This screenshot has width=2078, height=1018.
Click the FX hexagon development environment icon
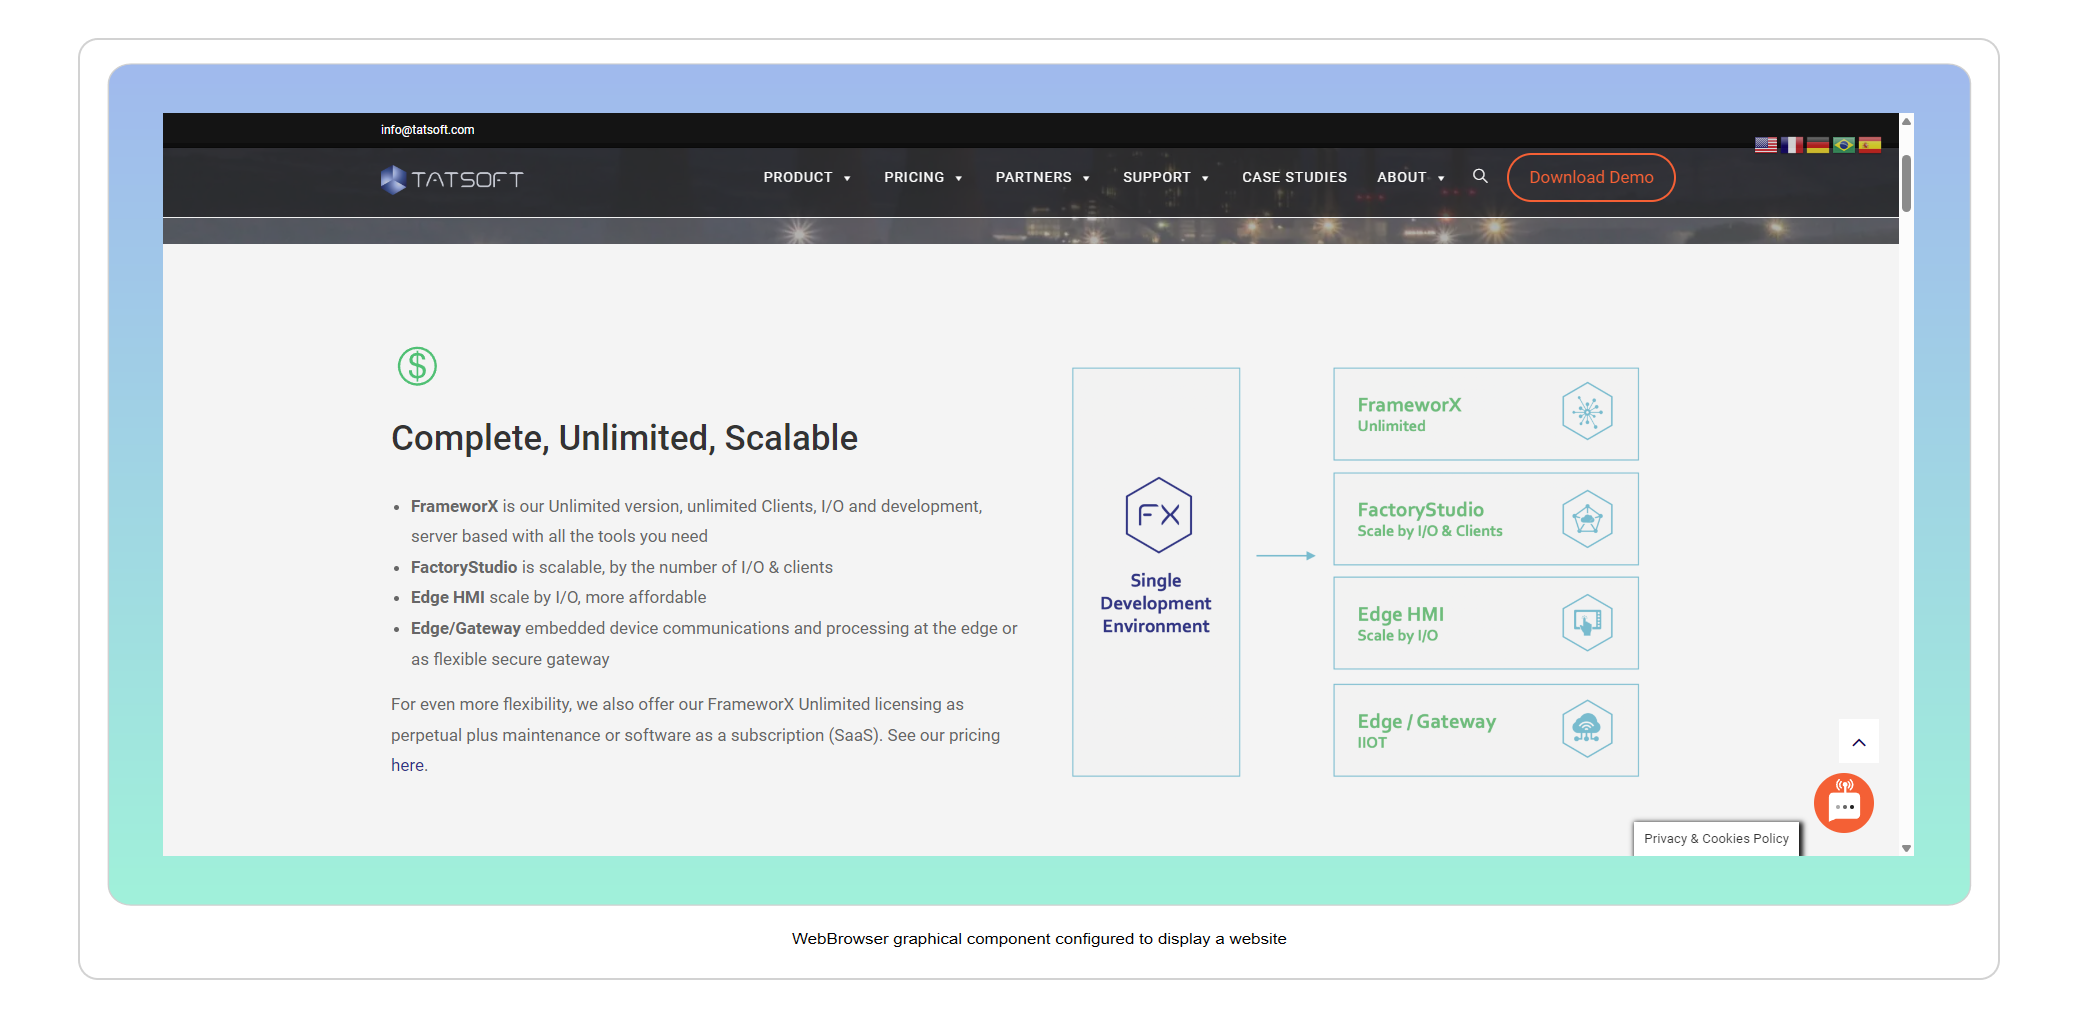pyautogui.click(x=1157, y=515)
